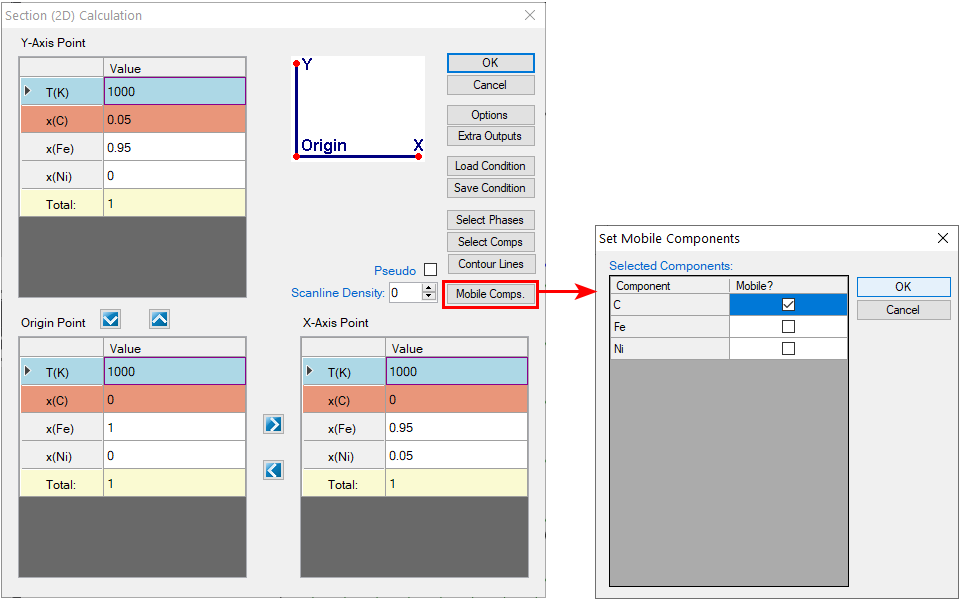Select the X-Axis Point x(Ni) value field
Viewport: 960px width, 600px height.
pos(456,456)
